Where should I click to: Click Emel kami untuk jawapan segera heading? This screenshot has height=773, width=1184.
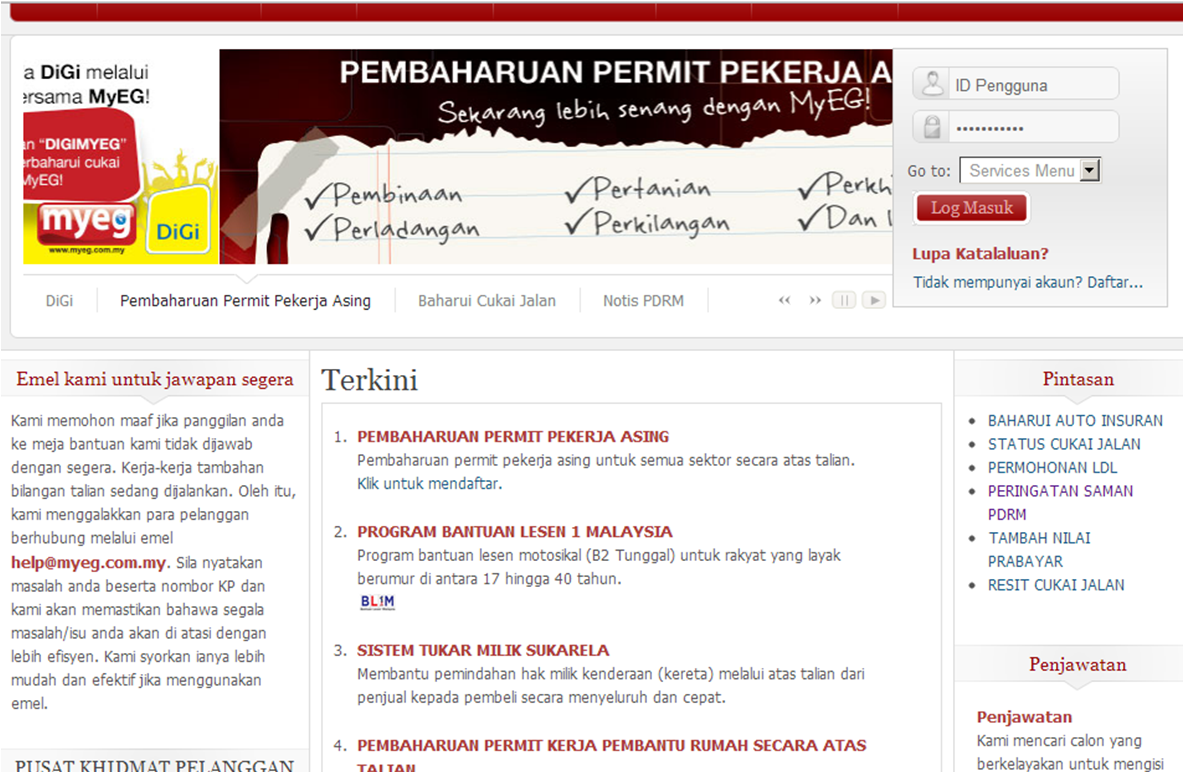click(155, 379)
